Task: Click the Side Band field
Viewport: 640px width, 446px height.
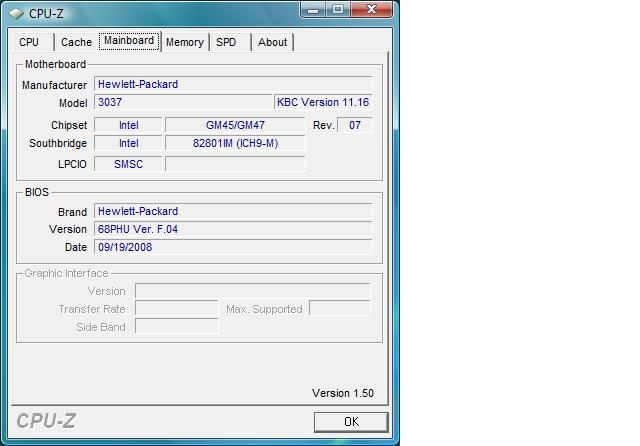Action: pos(177,326)
